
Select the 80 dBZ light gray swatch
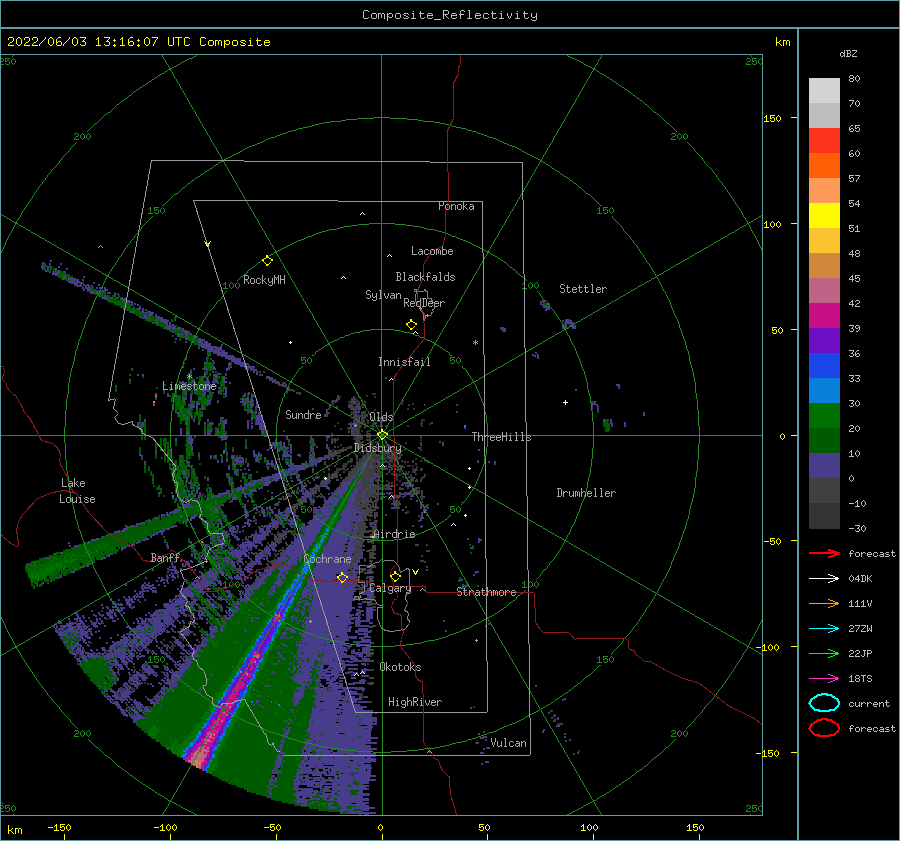point(824,91)
